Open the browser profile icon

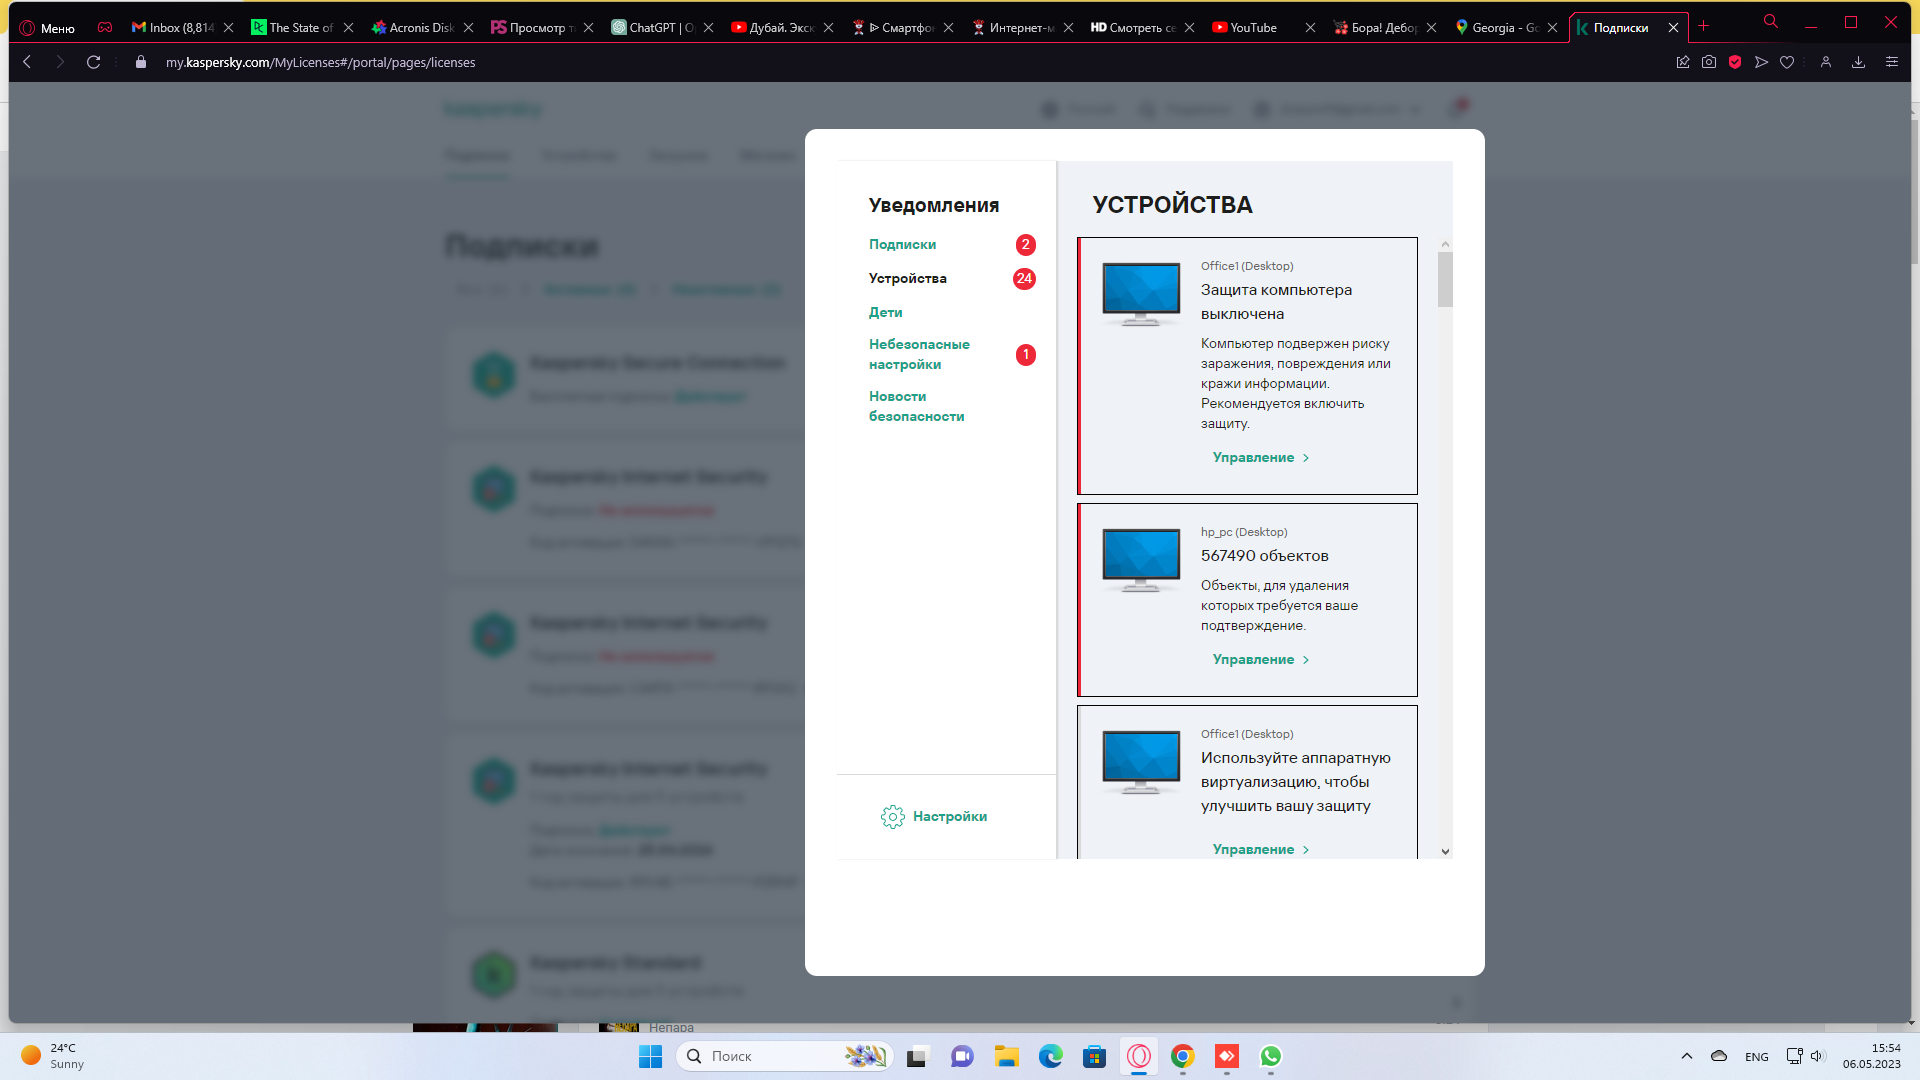click(x=1825, y=62)
